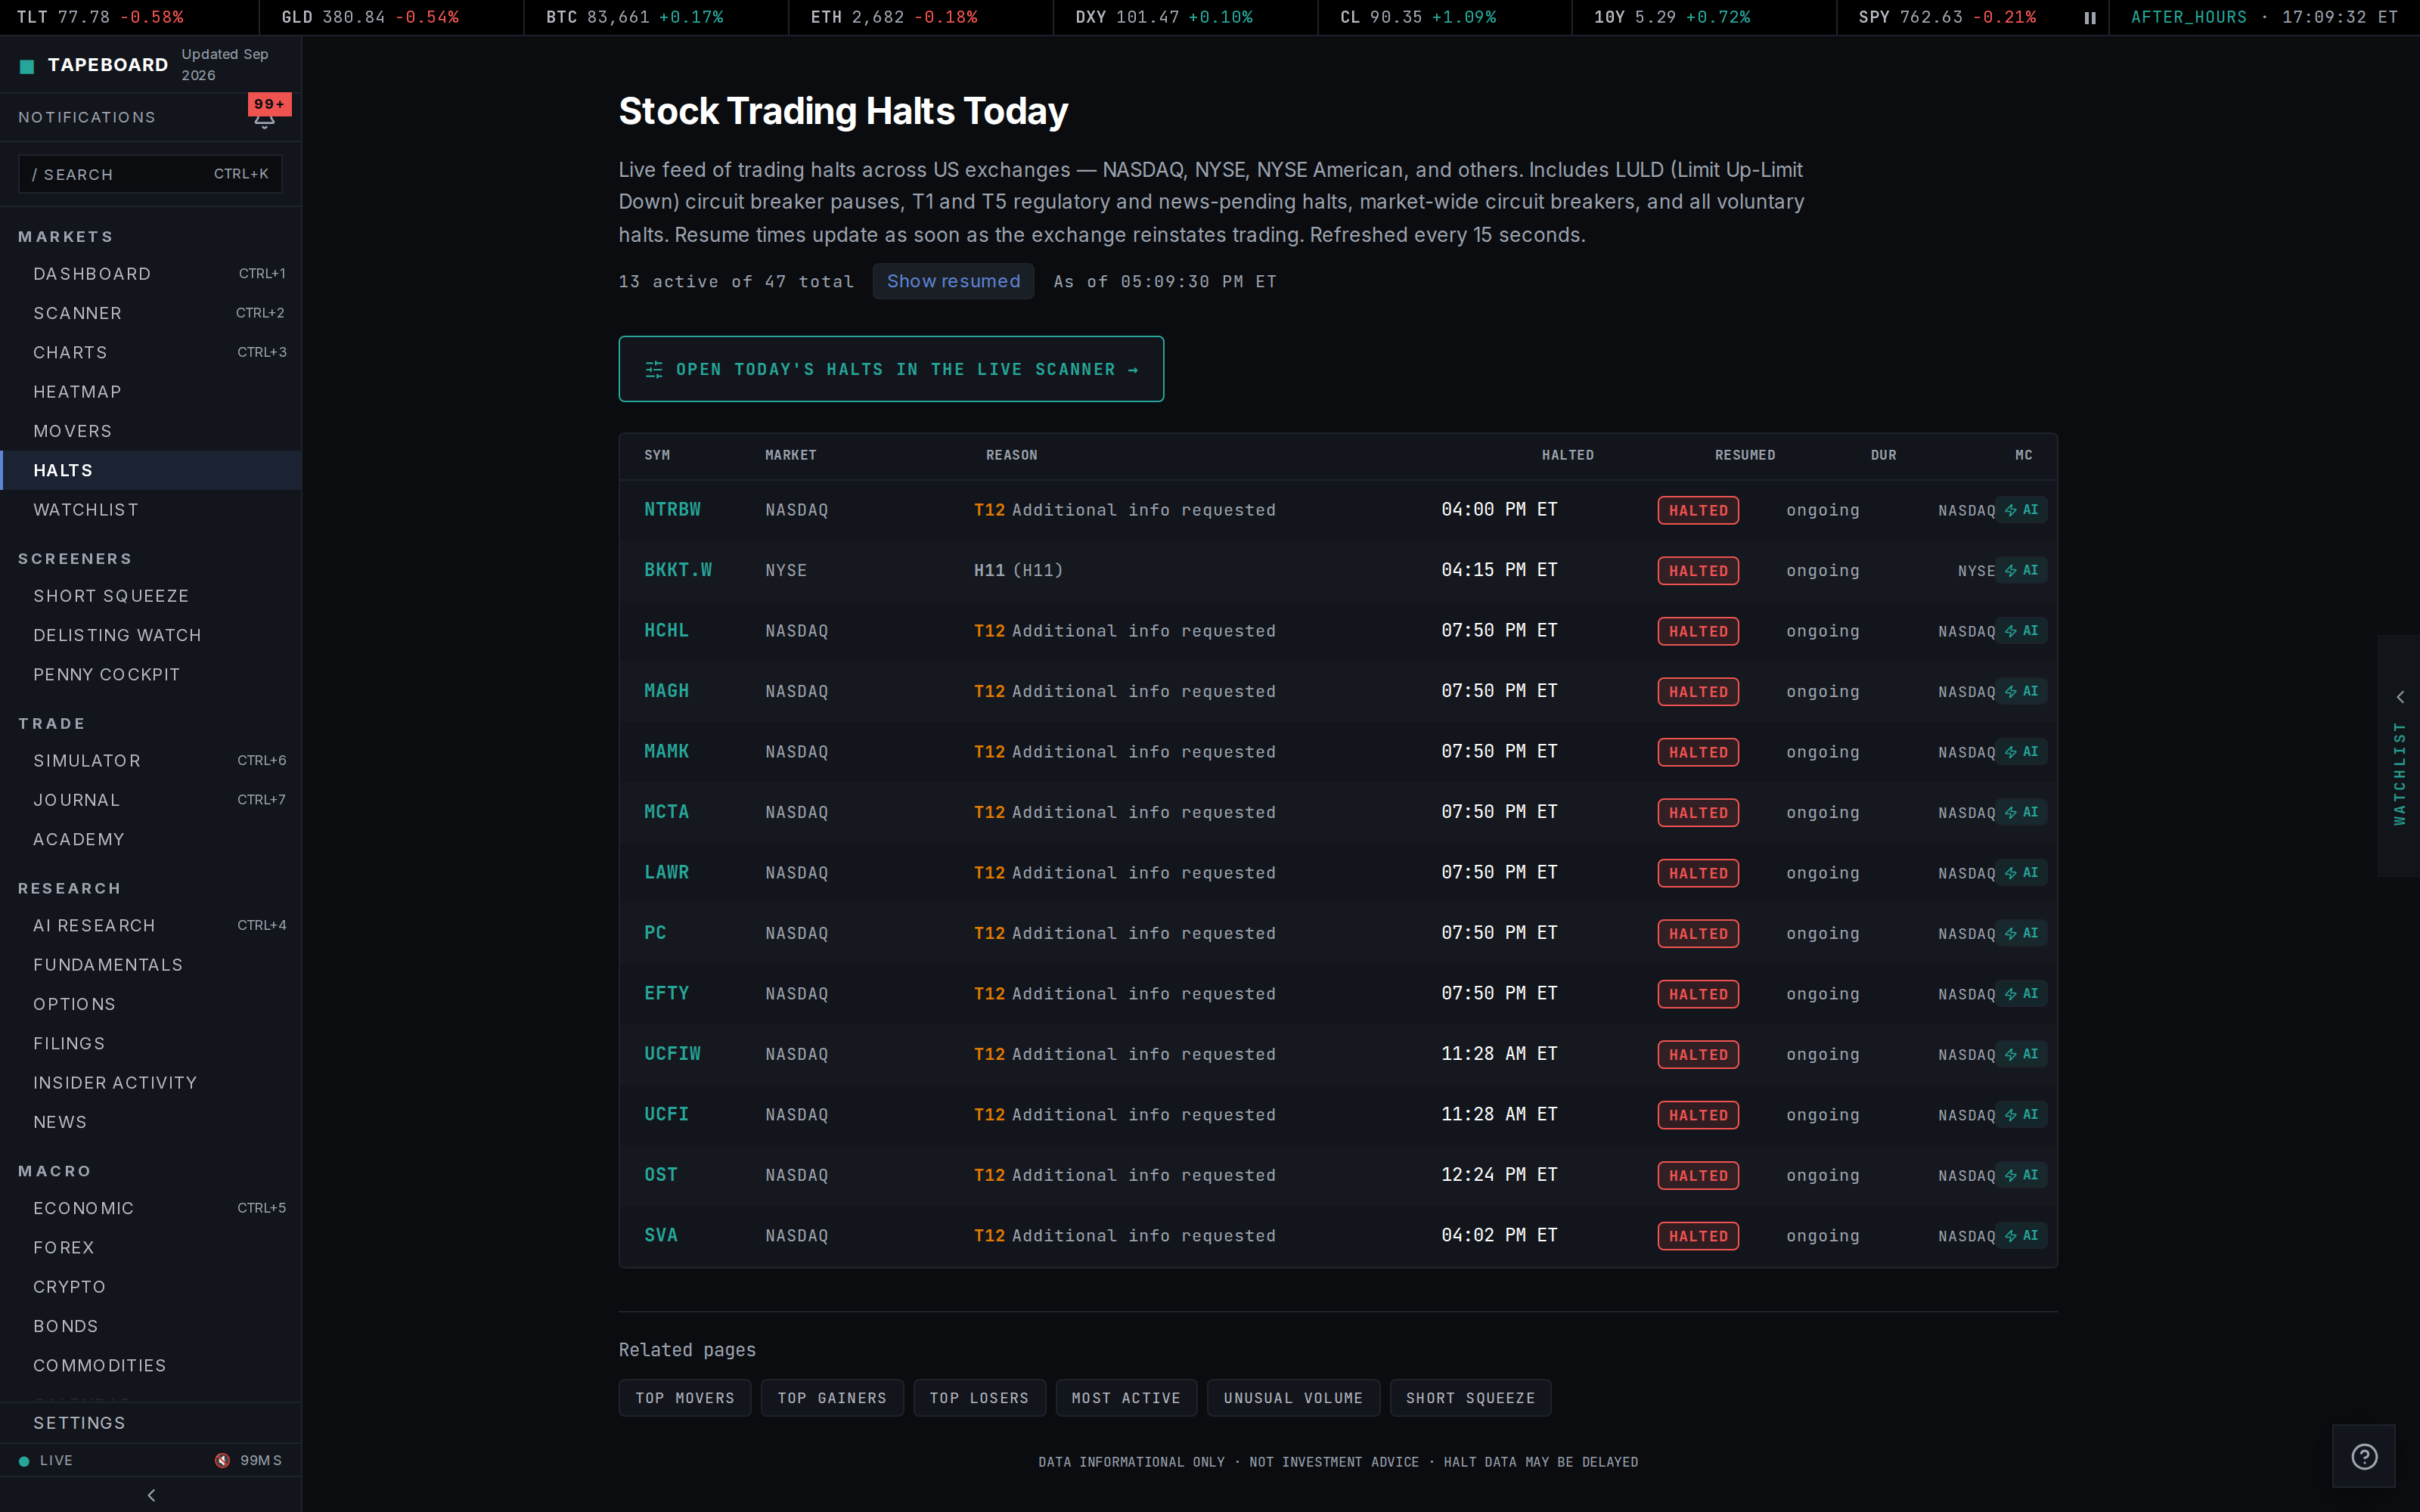Collapse the left sidebar chevron
2420x1512 pixels.
coord(151,1495)
